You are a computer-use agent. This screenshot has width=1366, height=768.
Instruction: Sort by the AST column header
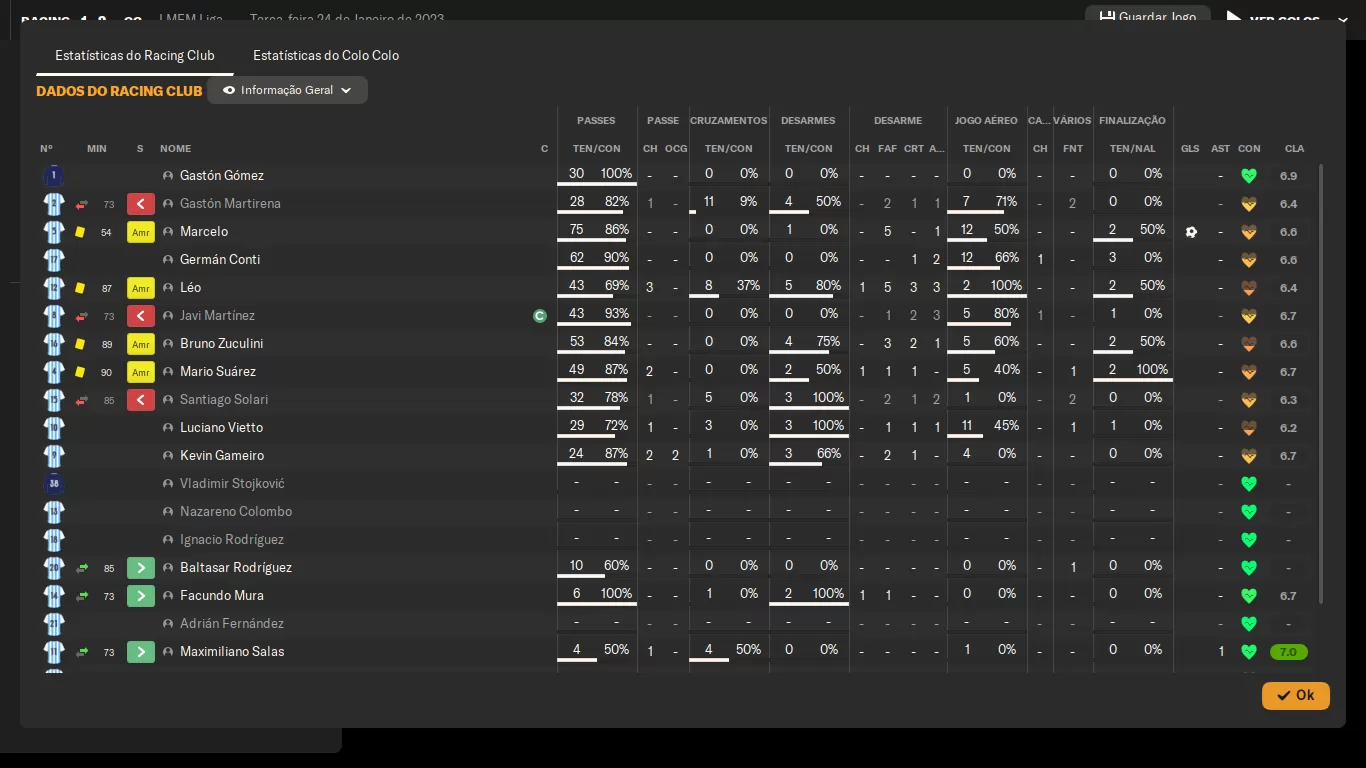tap(1220, 149)
